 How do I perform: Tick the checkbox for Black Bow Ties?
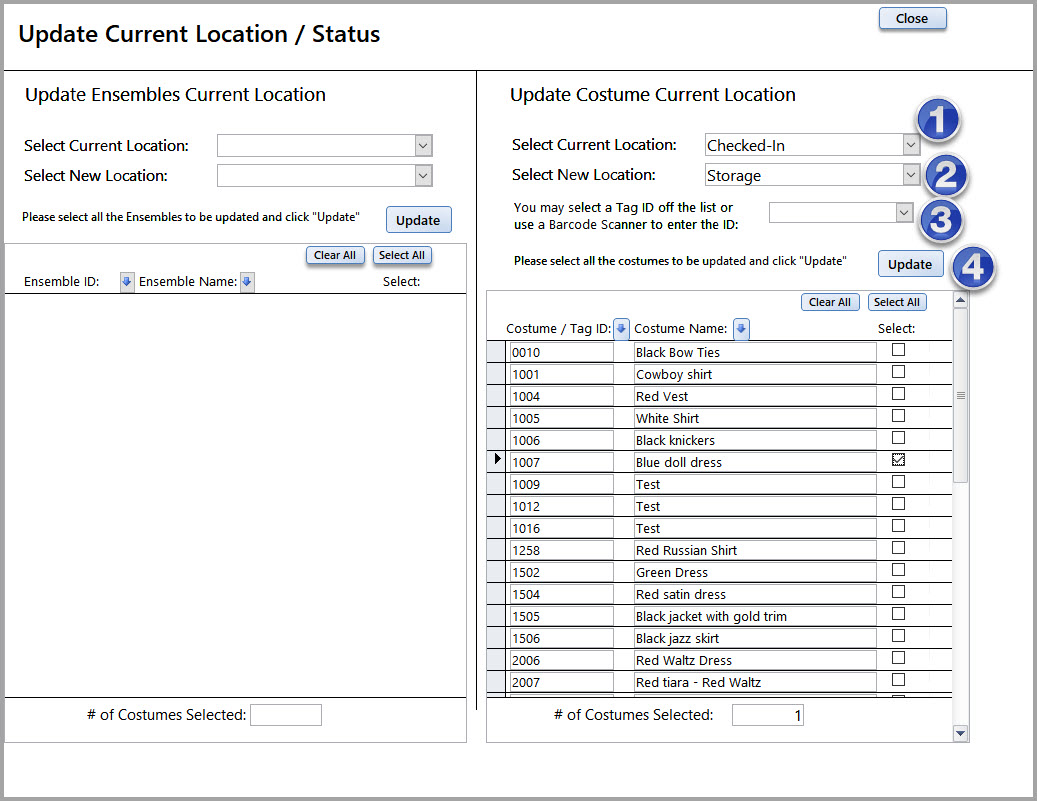tap(898, 350)
